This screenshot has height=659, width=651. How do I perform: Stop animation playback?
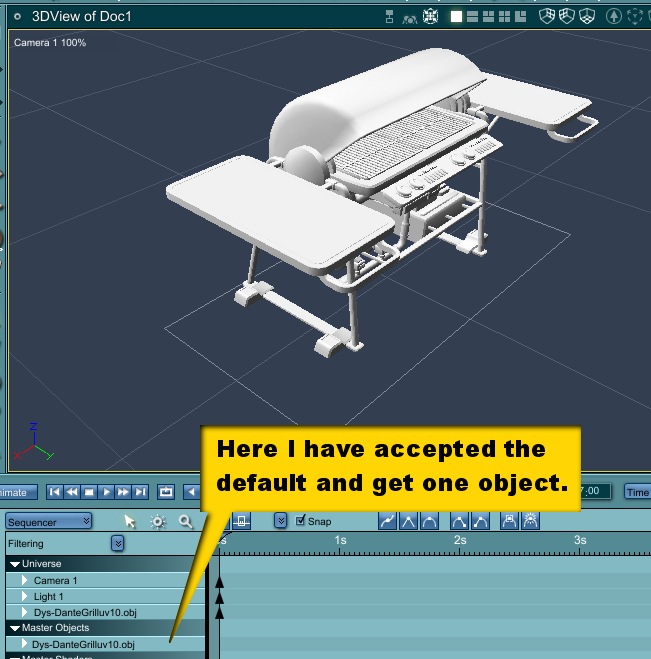coord(89,492)
